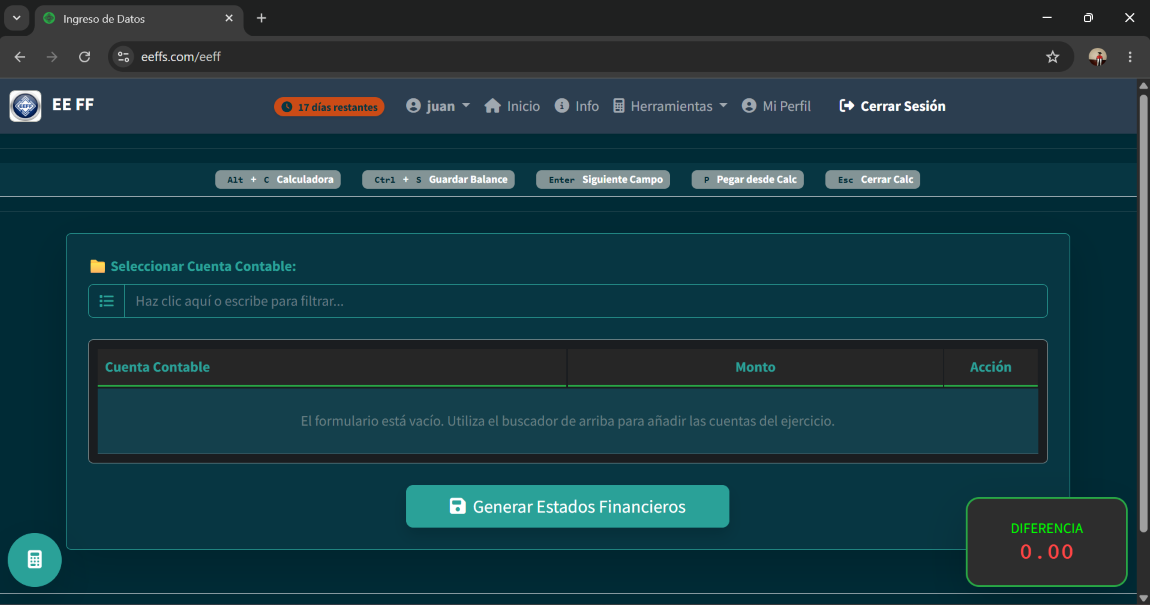Click the address bar URL eeffs.com/eeff
The image size is (1150, 605).
coord(180,56)
